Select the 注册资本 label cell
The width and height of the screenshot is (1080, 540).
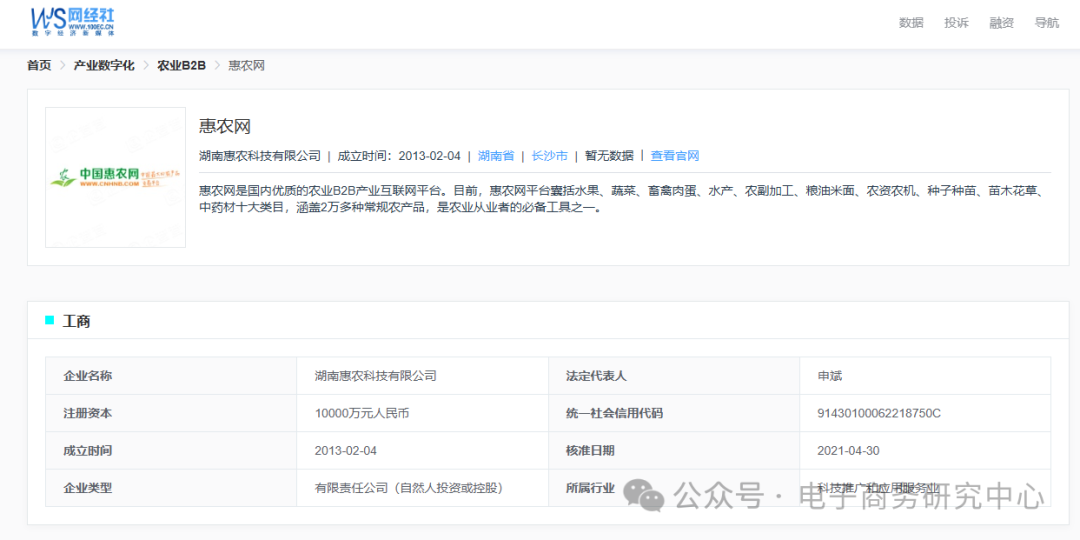pos(171,413)
